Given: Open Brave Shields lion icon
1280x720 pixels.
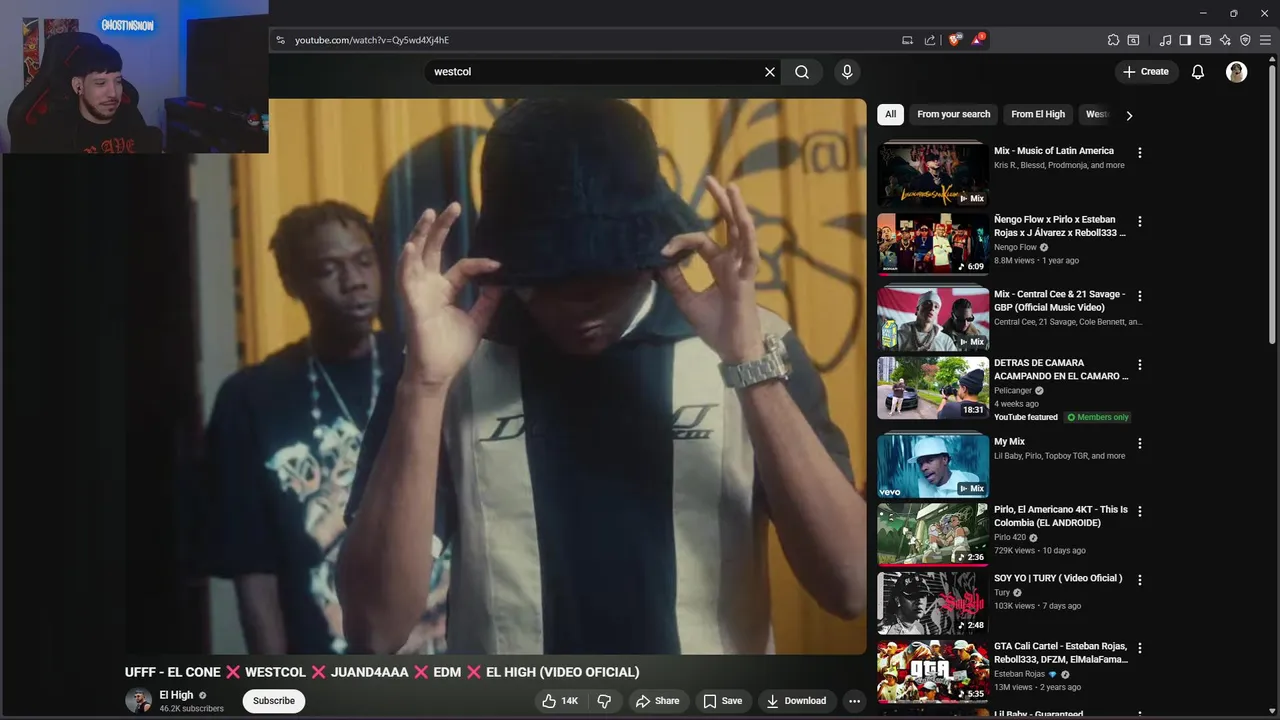Looking at the screenshot, I should point(955,40).
